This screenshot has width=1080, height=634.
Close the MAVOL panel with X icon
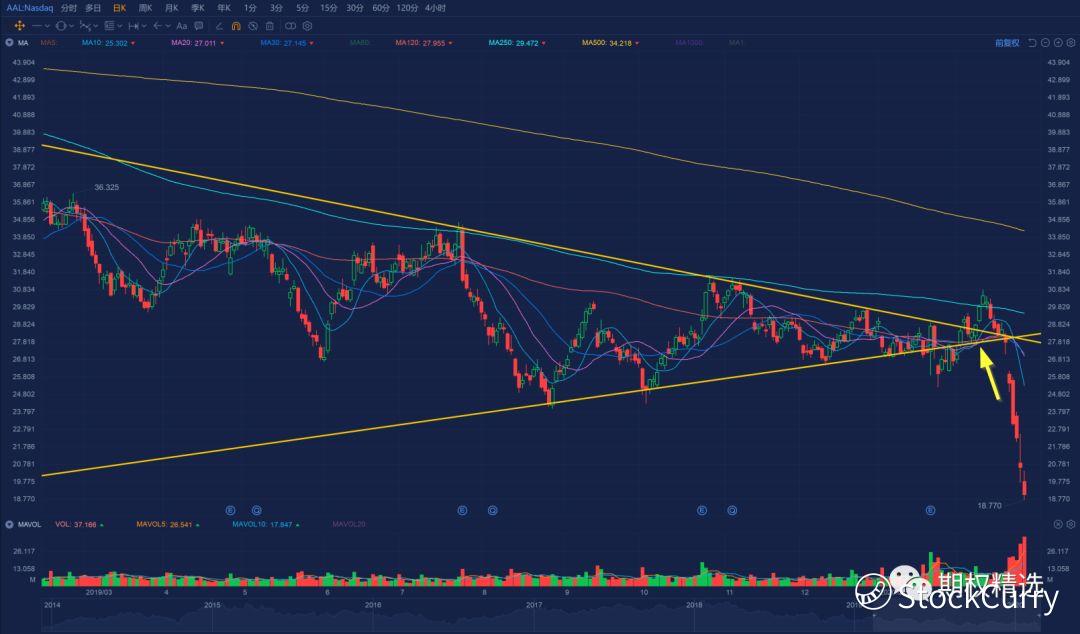click(1058, 524)
